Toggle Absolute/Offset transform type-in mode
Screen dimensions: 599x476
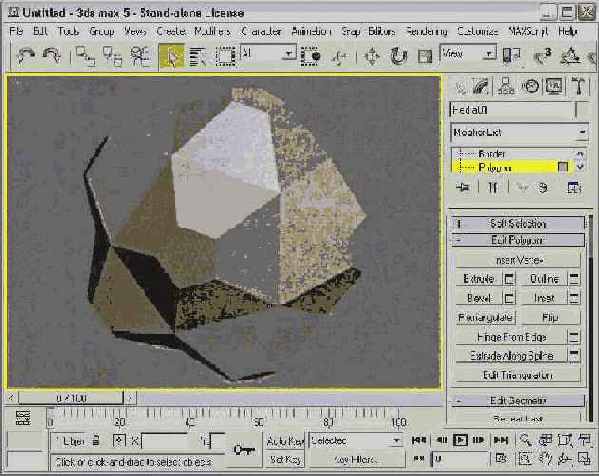tap(119, 441)
